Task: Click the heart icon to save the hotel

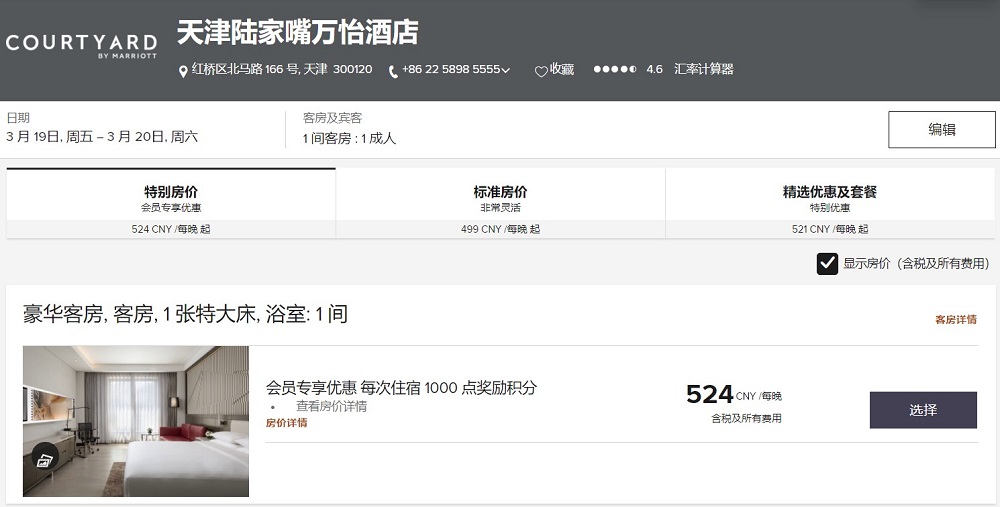Action: point(541,71)
